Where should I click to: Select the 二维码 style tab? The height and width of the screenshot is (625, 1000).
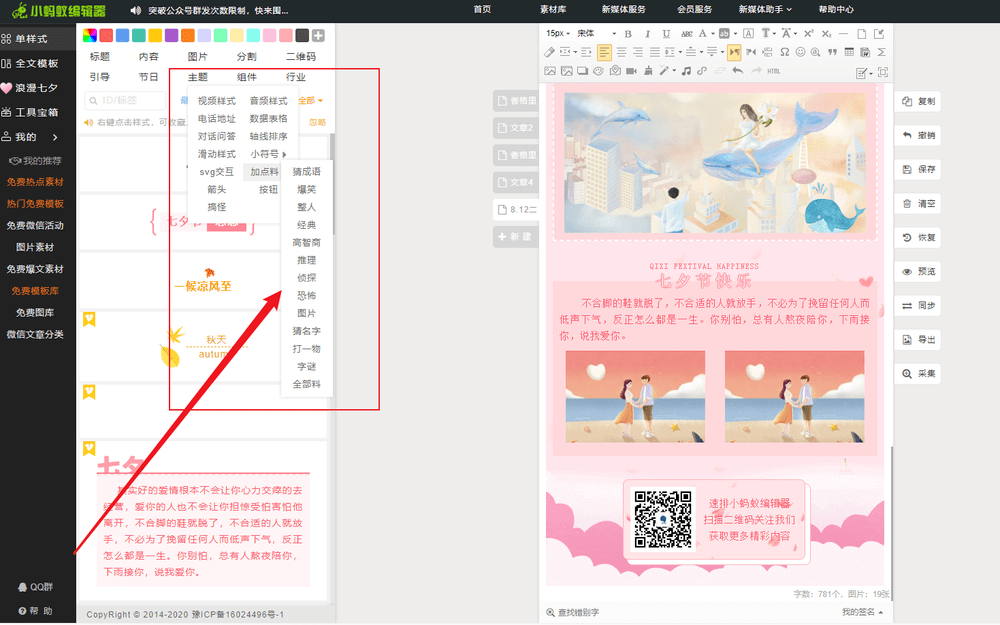[300, 57]
